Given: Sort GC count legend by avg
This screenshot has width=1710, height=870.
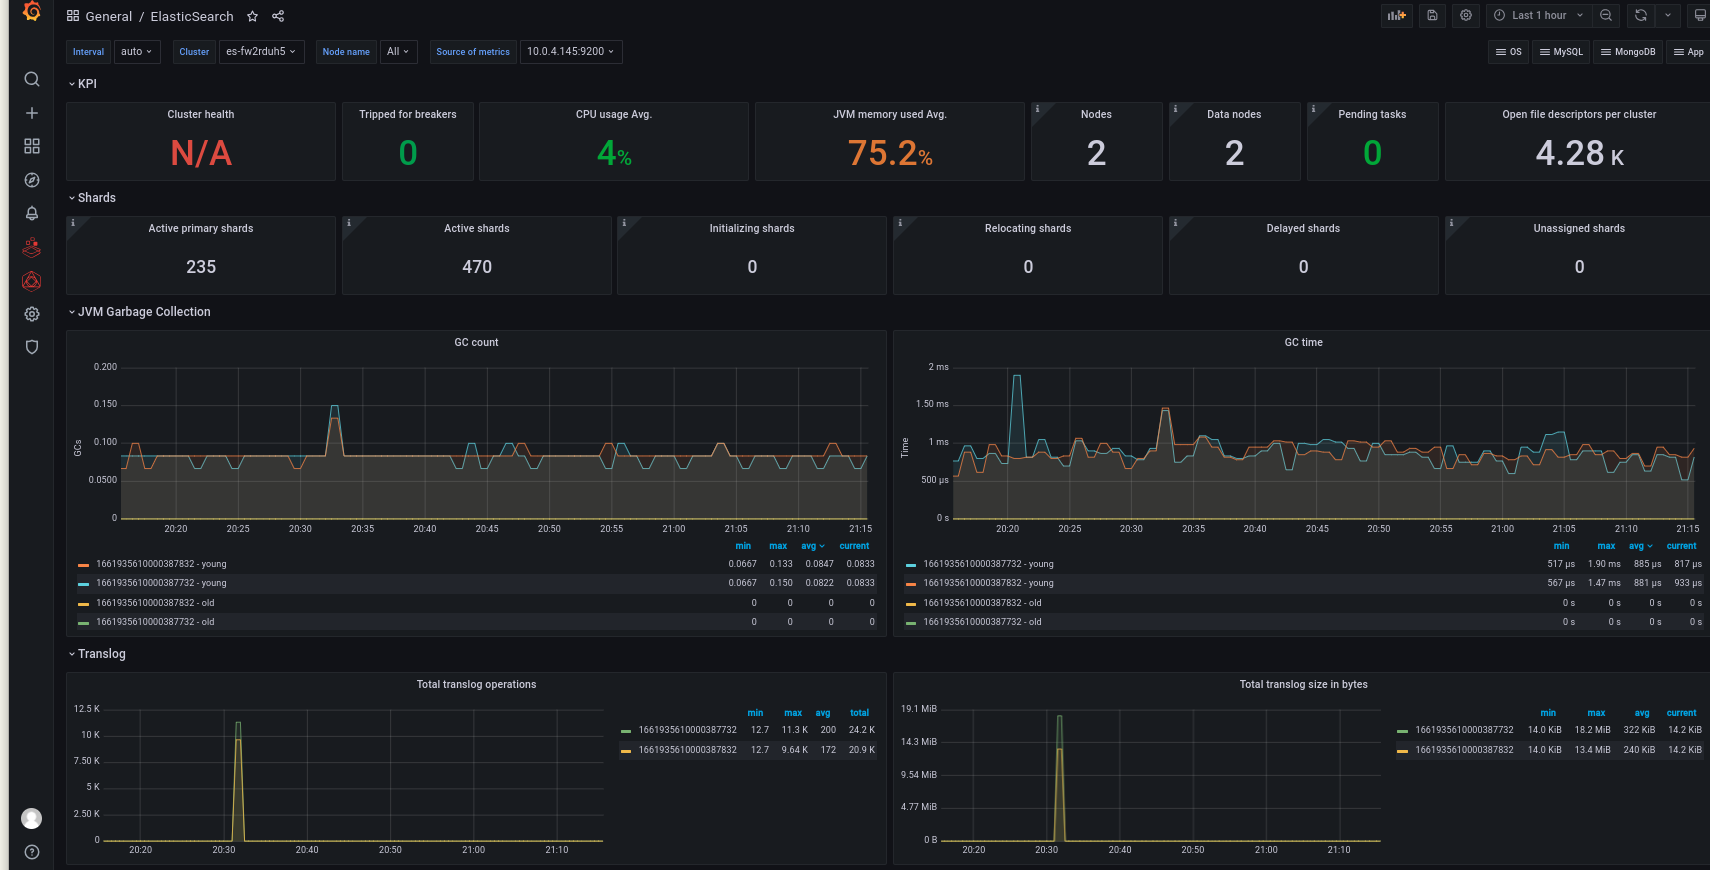Looking at the screenshot, I should (x=812, y=546).
